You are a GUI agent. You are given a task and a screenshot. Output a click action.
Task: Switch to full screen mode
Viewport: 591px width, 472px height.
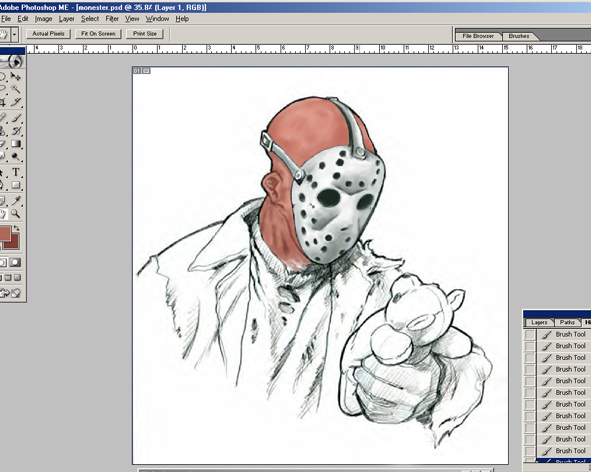point(18,278)
